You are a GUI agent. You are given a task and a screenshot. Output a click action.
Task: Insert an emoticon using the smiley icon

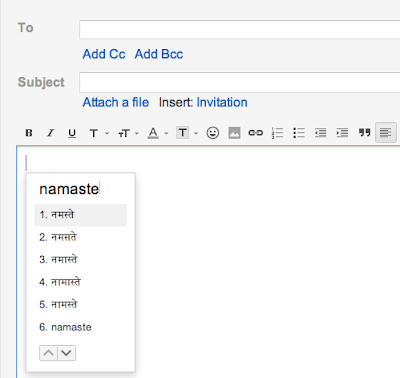coord(213,133)
